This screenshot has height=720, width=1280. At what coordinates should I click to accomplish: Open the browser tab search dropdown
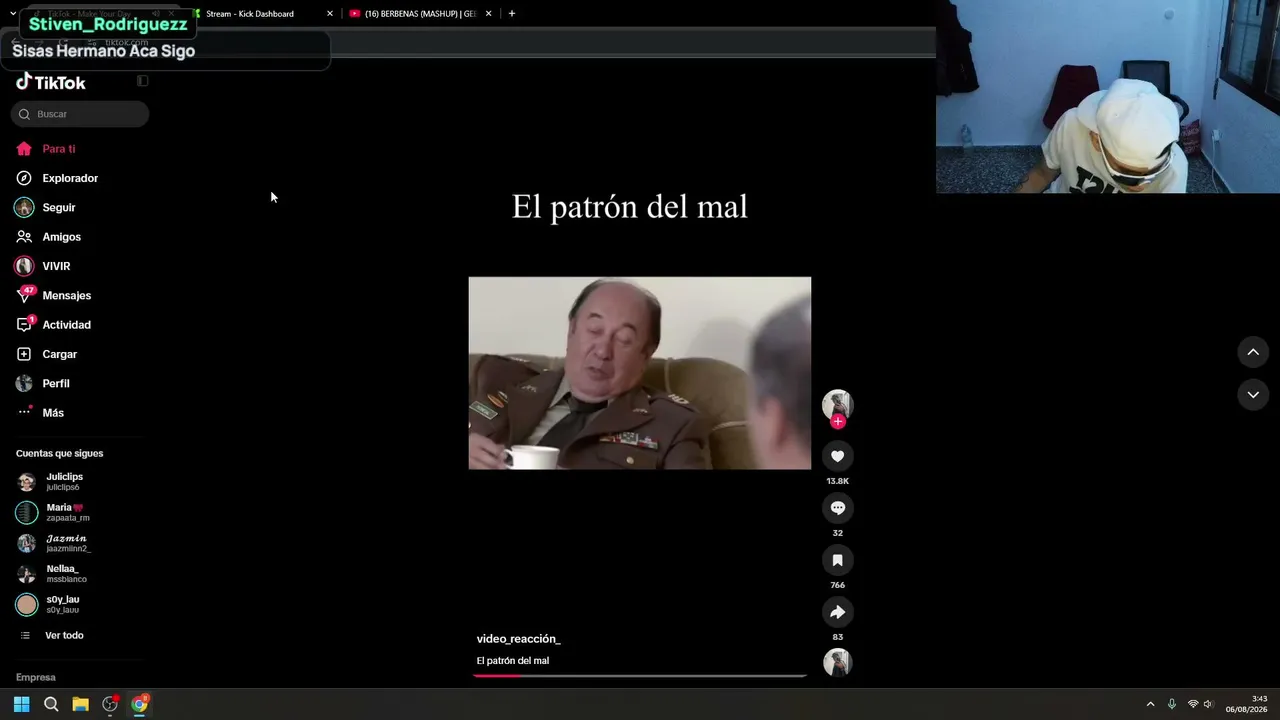(12, 14)
